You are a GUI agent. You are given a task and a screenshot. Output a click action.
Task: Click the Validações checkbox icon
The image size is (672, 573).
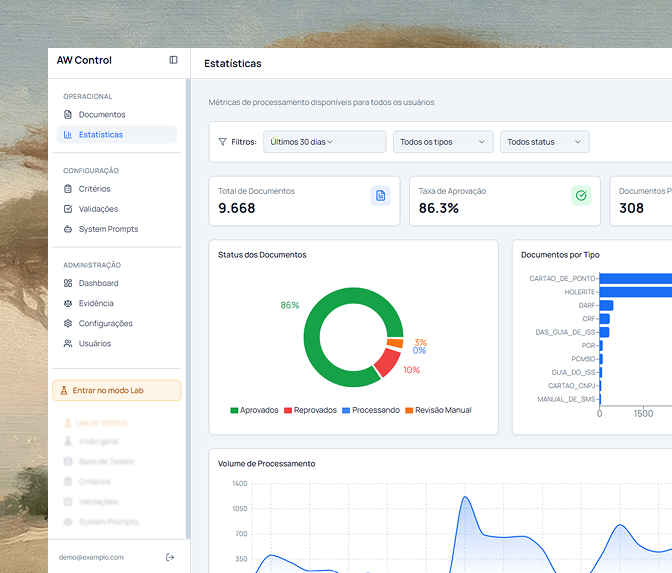(68, 209)
